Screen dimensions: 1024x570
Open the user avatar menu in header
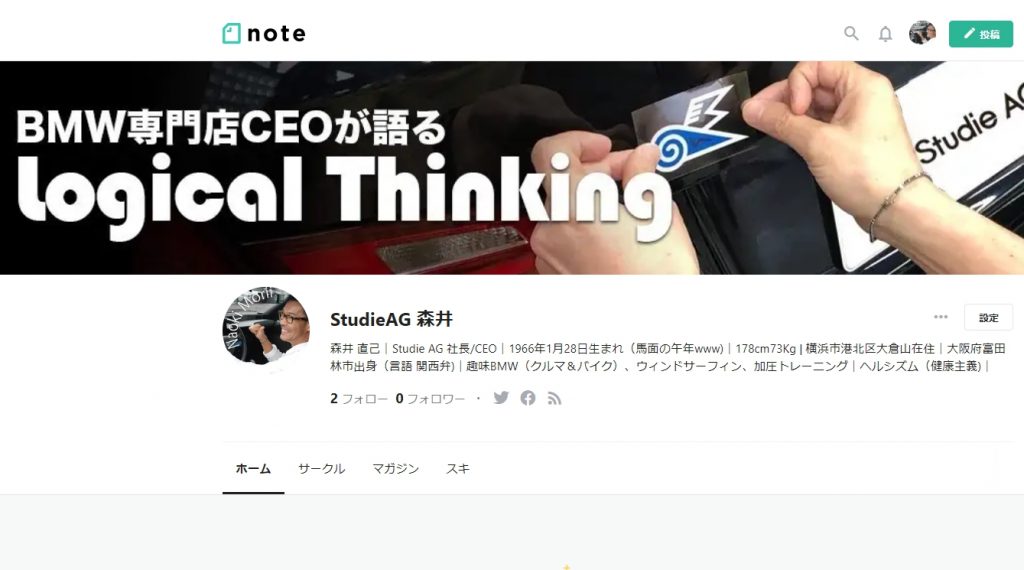tap(922, 33)
